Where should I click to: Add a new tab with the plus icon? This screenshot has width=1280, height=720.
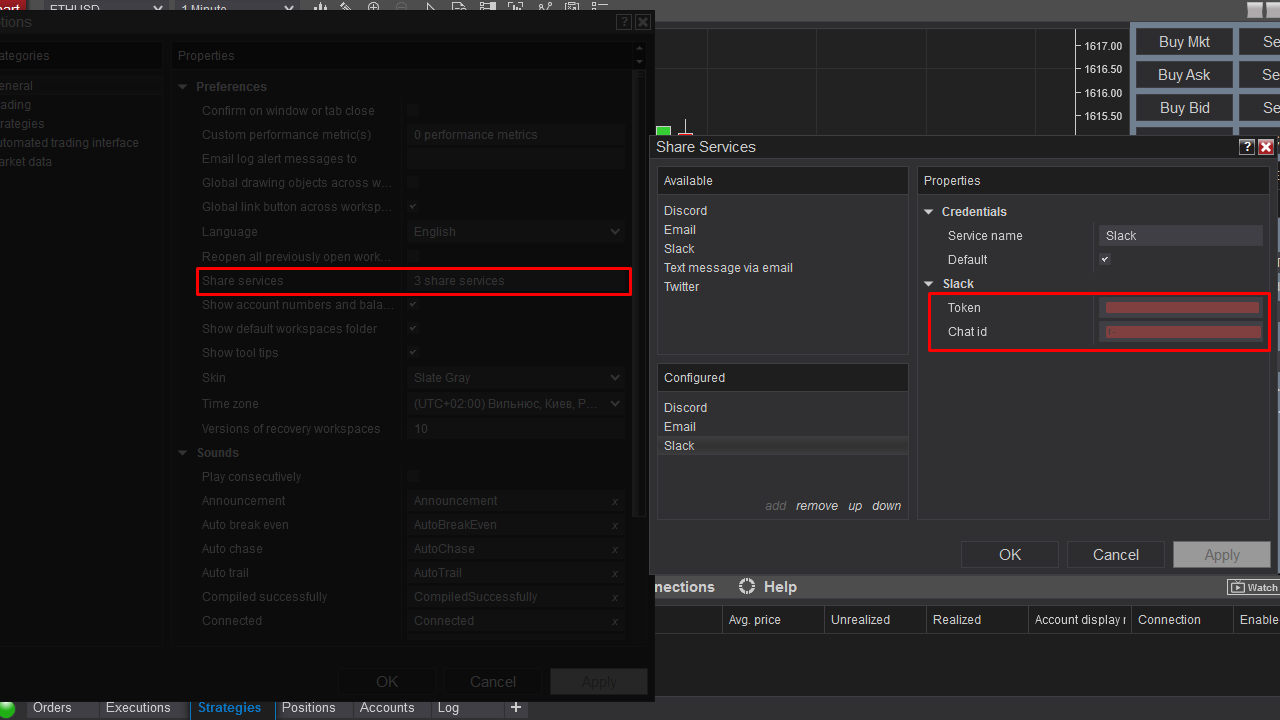(x=516, y=707)
